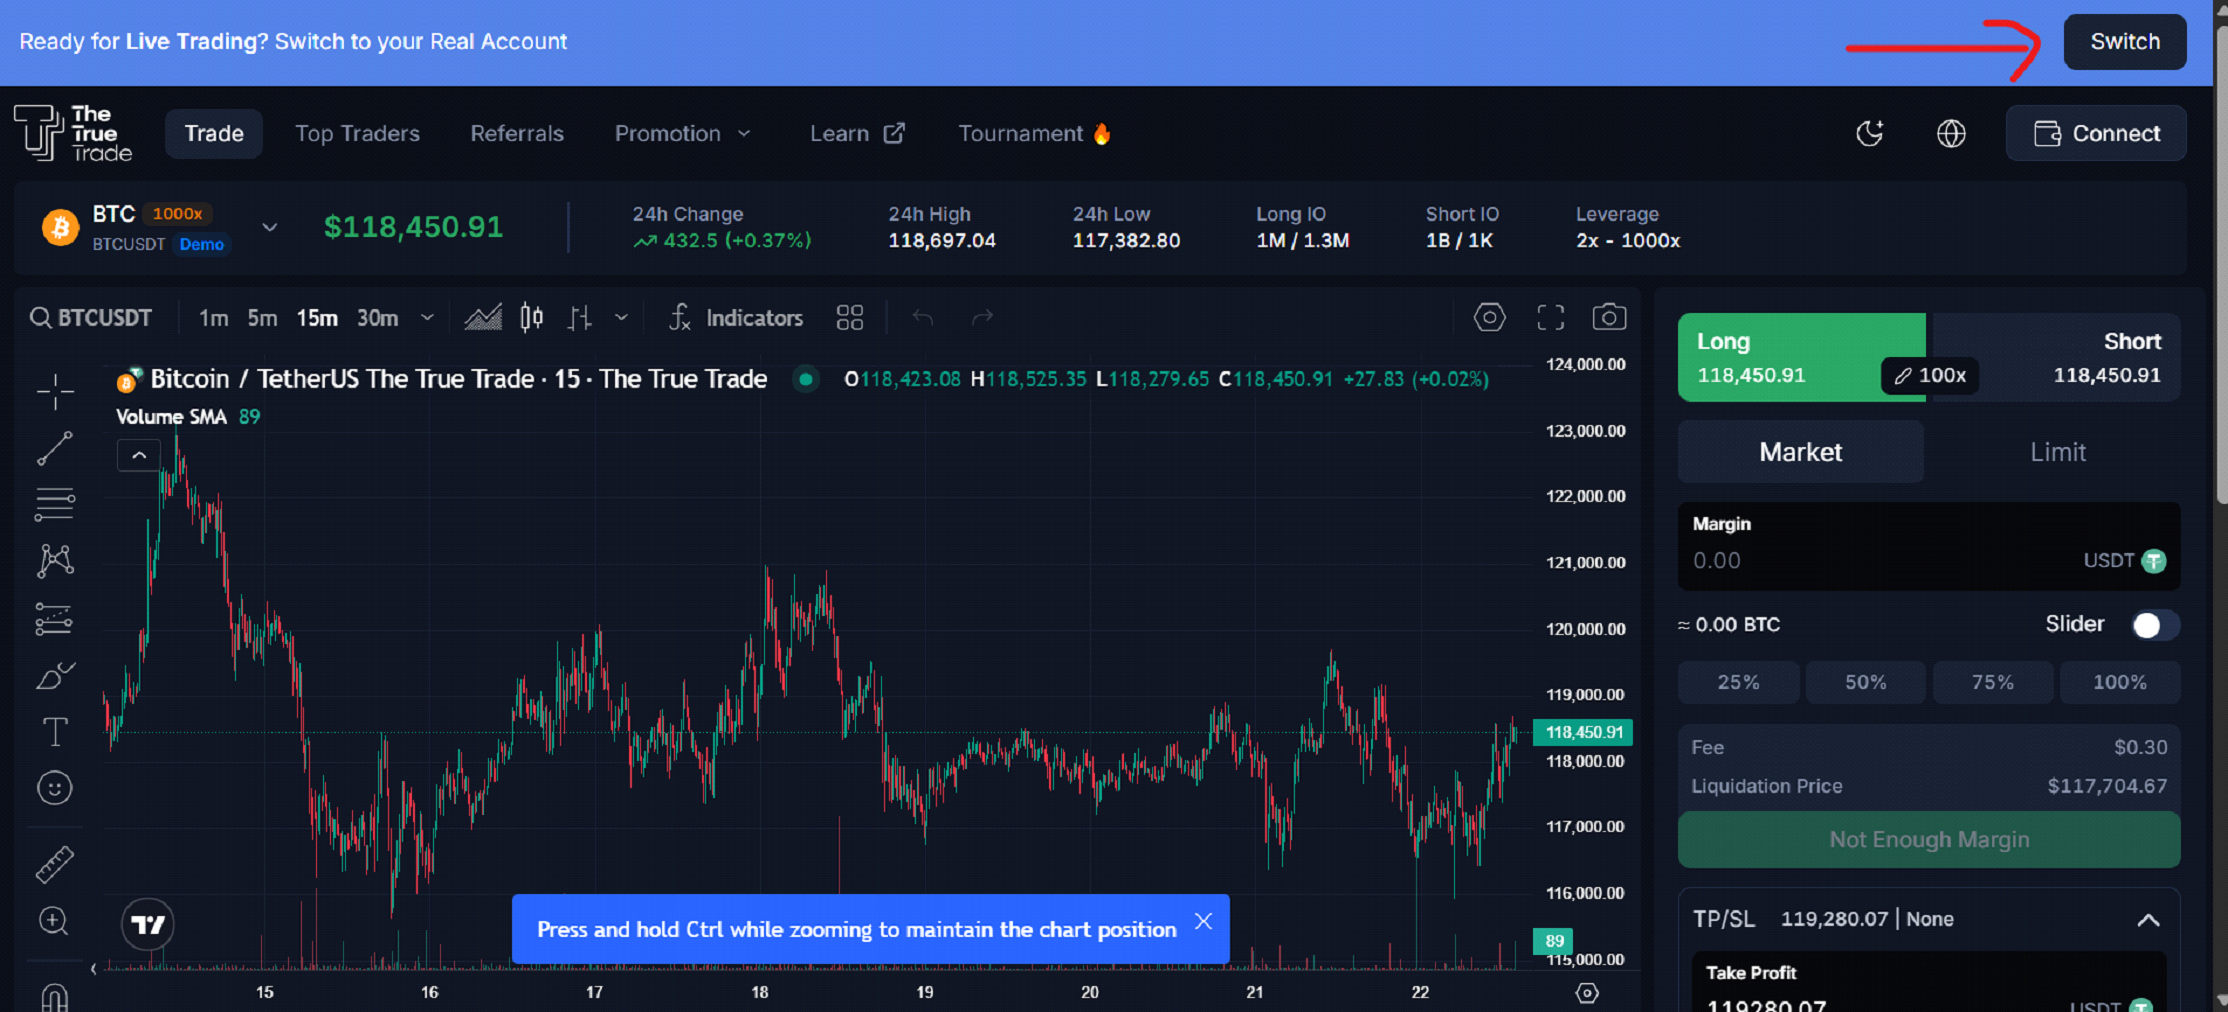
Task: Open the Indicators panel
Action: coord(736,318)
